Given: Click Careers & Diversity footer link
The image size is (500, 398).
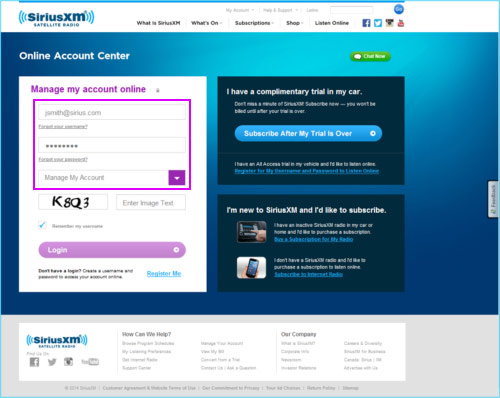Looking at the screenshot, I should 363,343.
